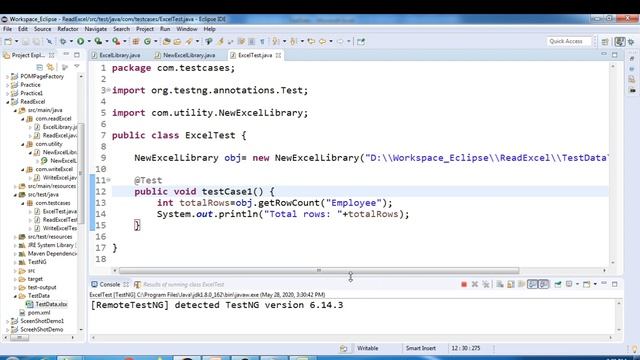Open the Navigate menu
640x360 pixels.
[x=96, y=29]
